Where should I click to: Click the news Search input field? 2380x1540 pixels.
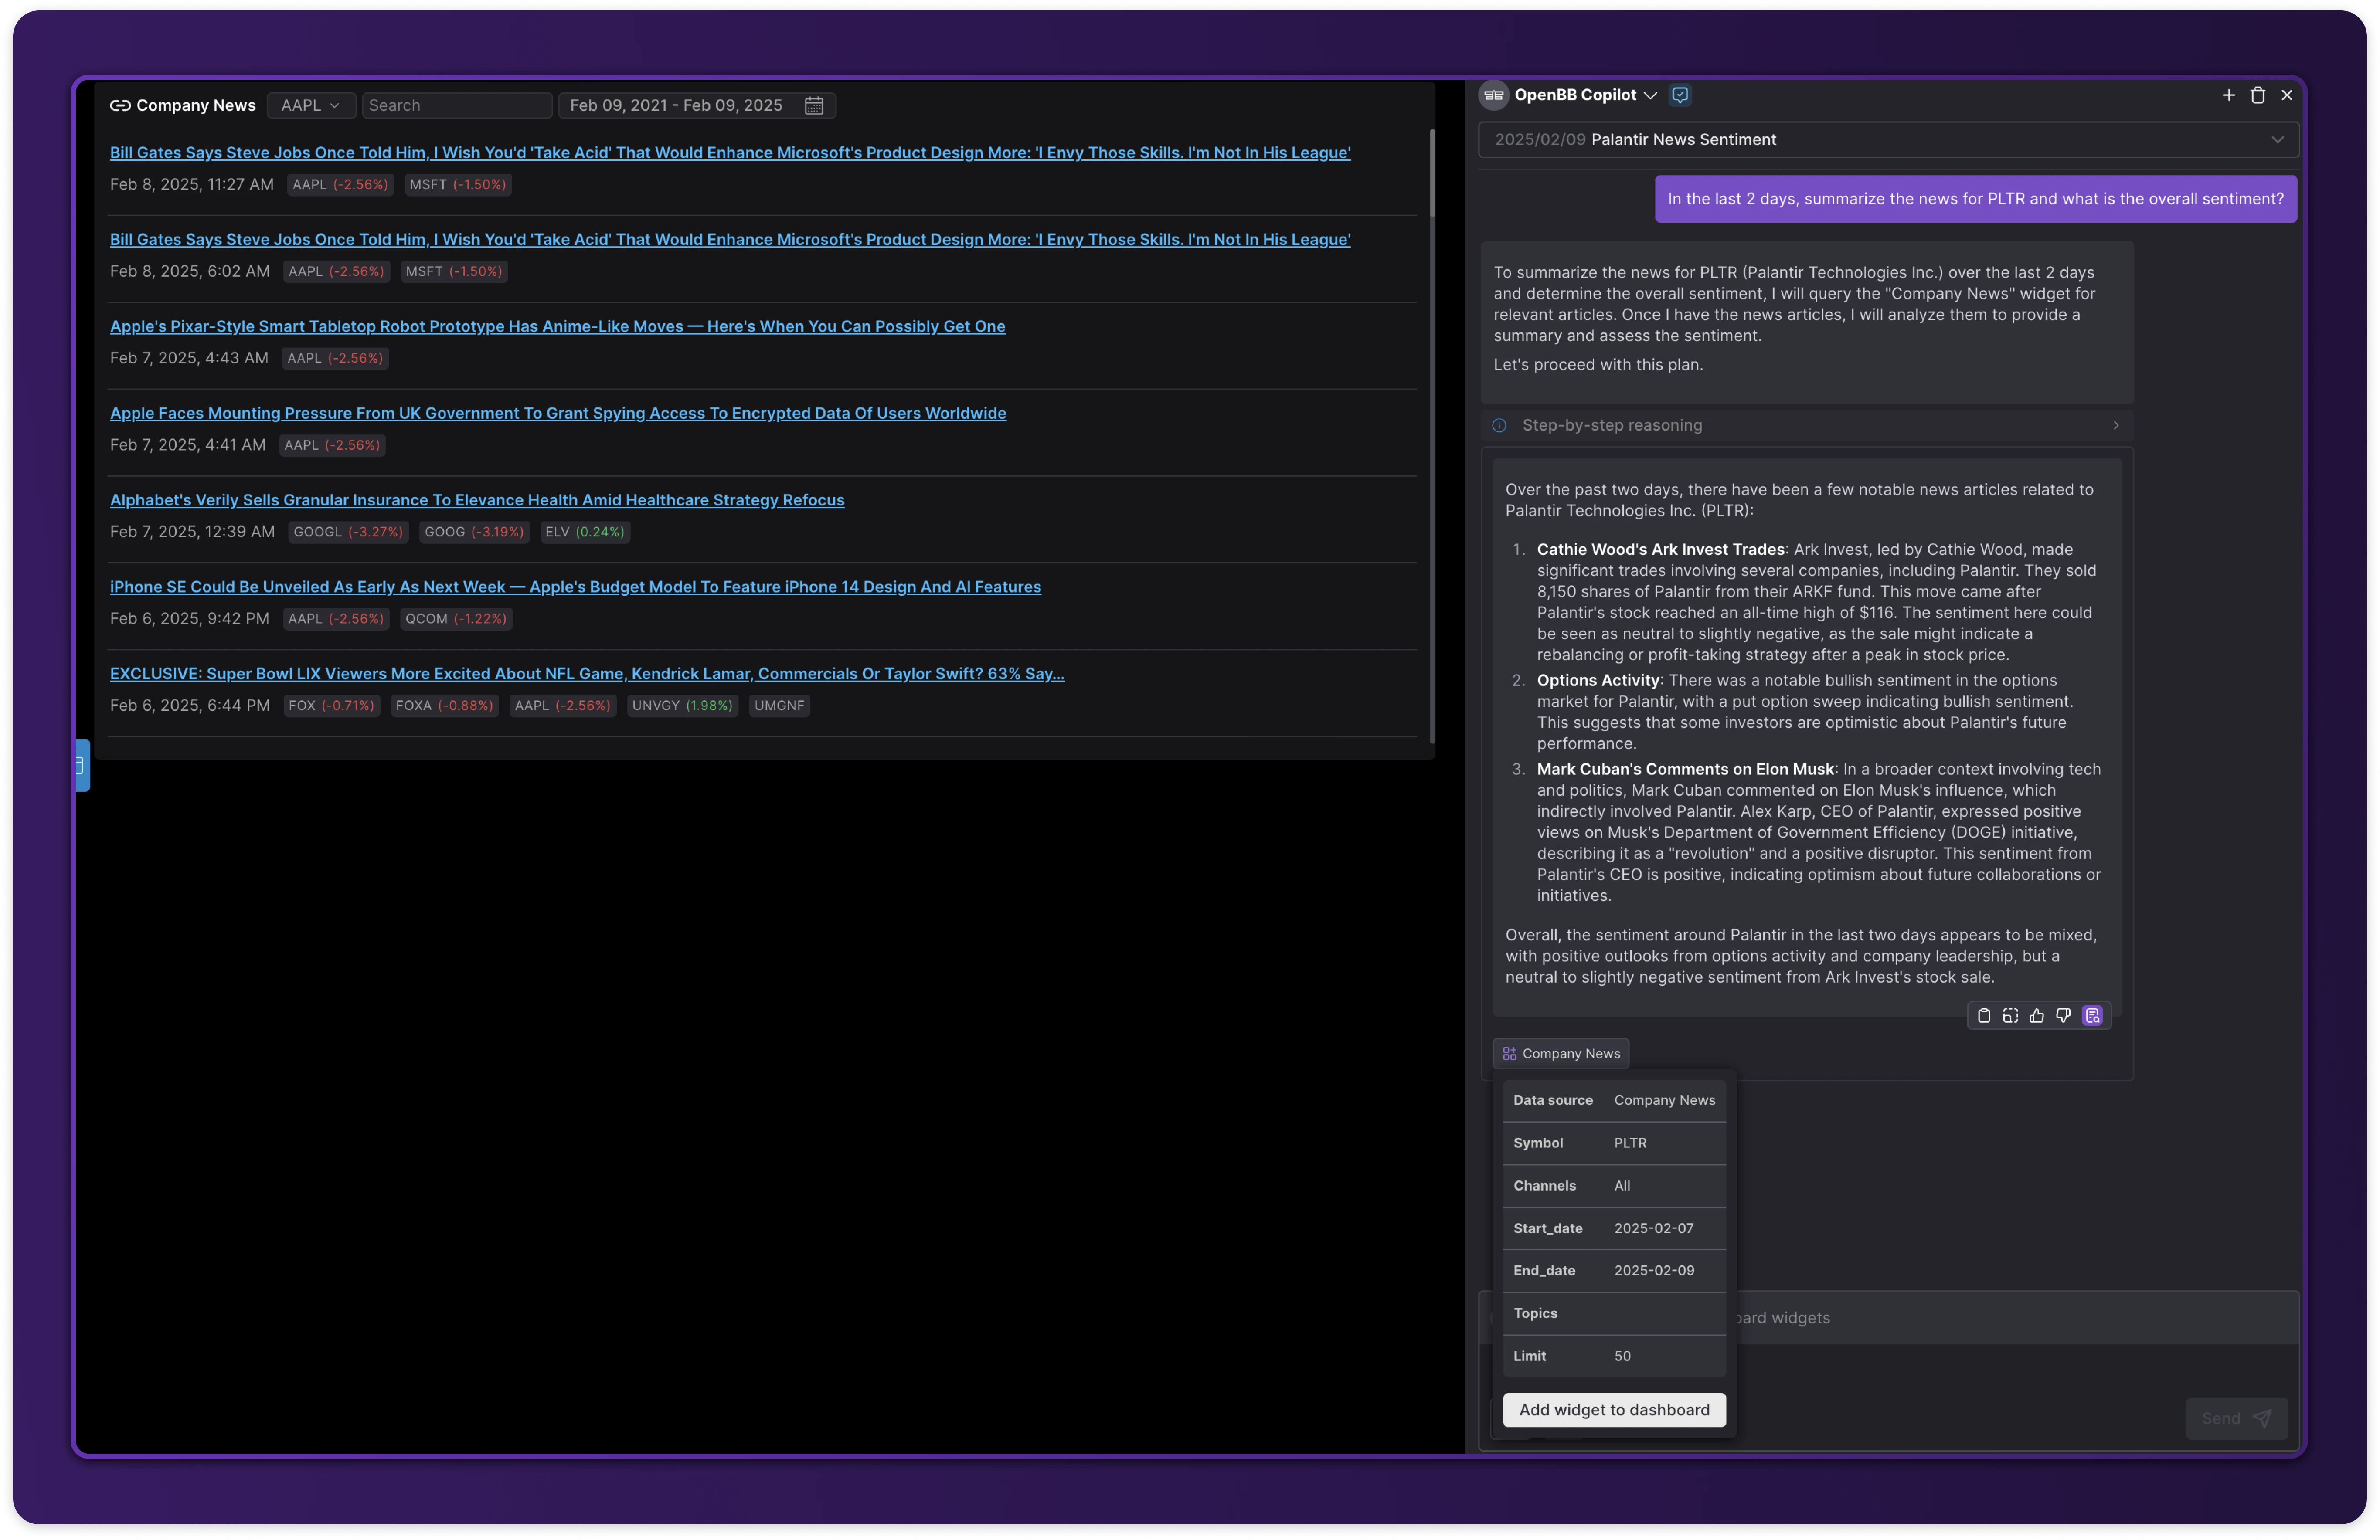coord(456,106)
